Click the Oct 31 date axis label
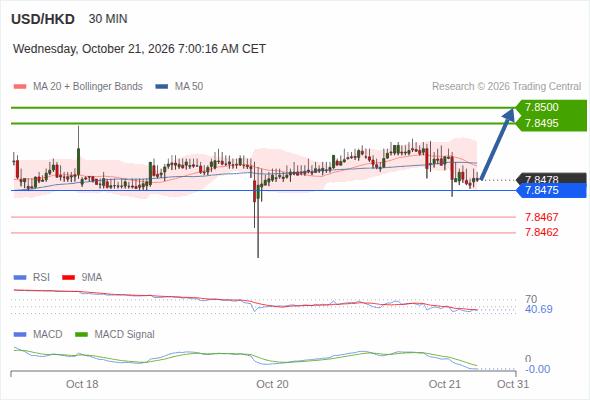 pos(513,384)
